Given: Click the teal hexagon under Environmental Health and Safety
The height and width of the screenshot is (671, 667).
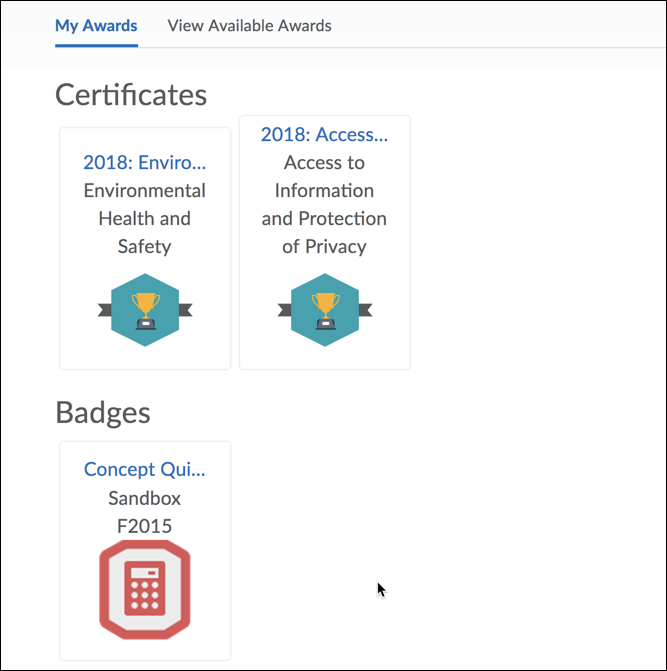Looking at the screenshot, I should tap(145, 330).
